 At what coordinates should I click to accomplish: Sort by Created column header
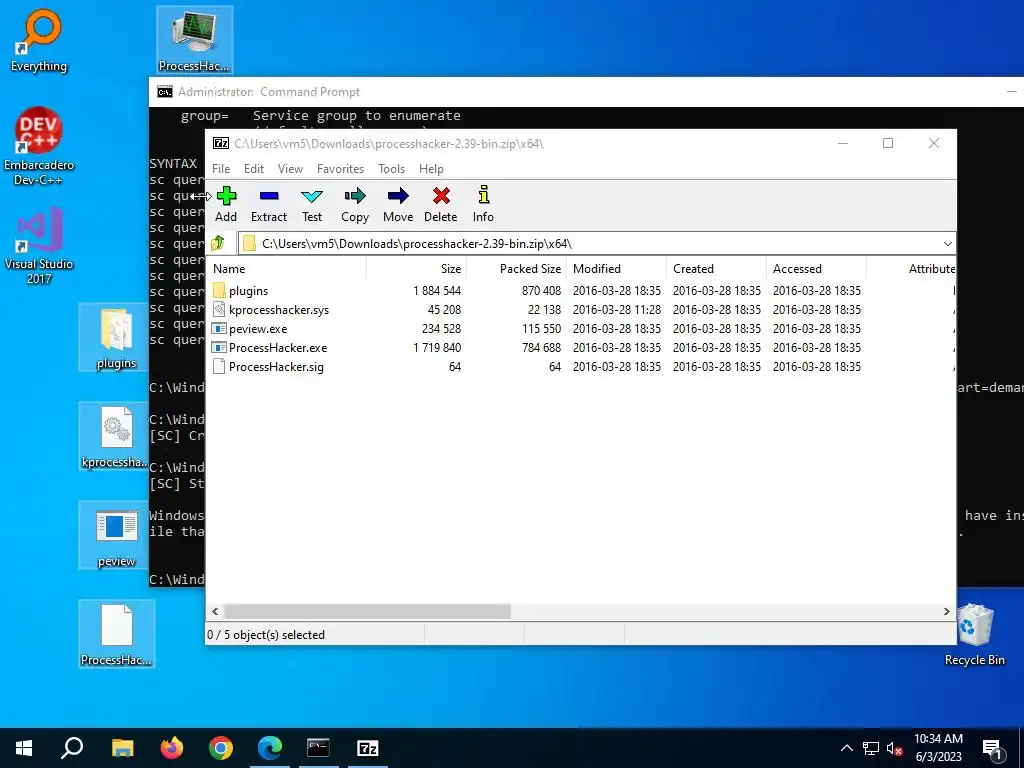pos(716,268)
